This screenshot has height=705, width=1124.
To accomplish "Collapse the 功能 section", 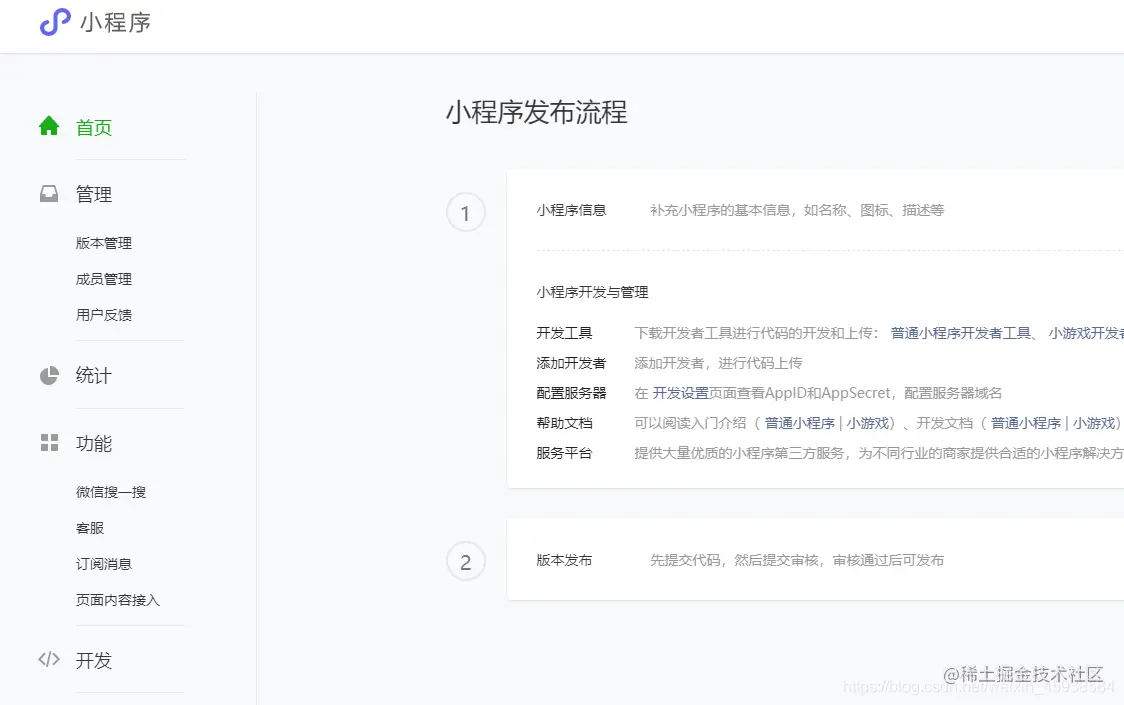I will point(94,443).
